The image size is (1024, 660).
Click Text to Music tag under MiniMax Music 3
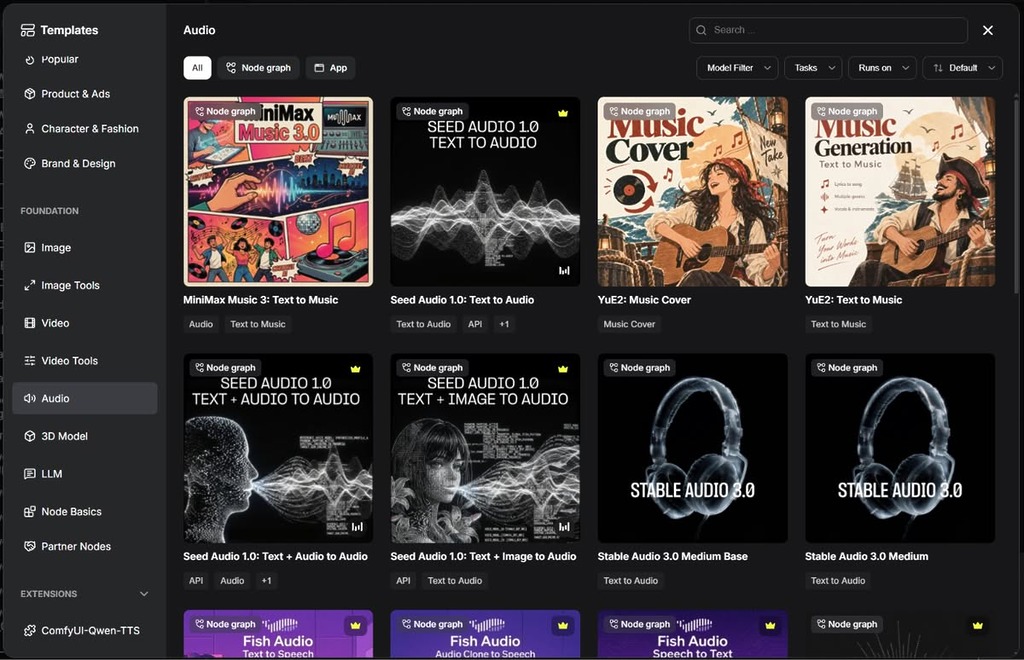click(x=258, y=324)
